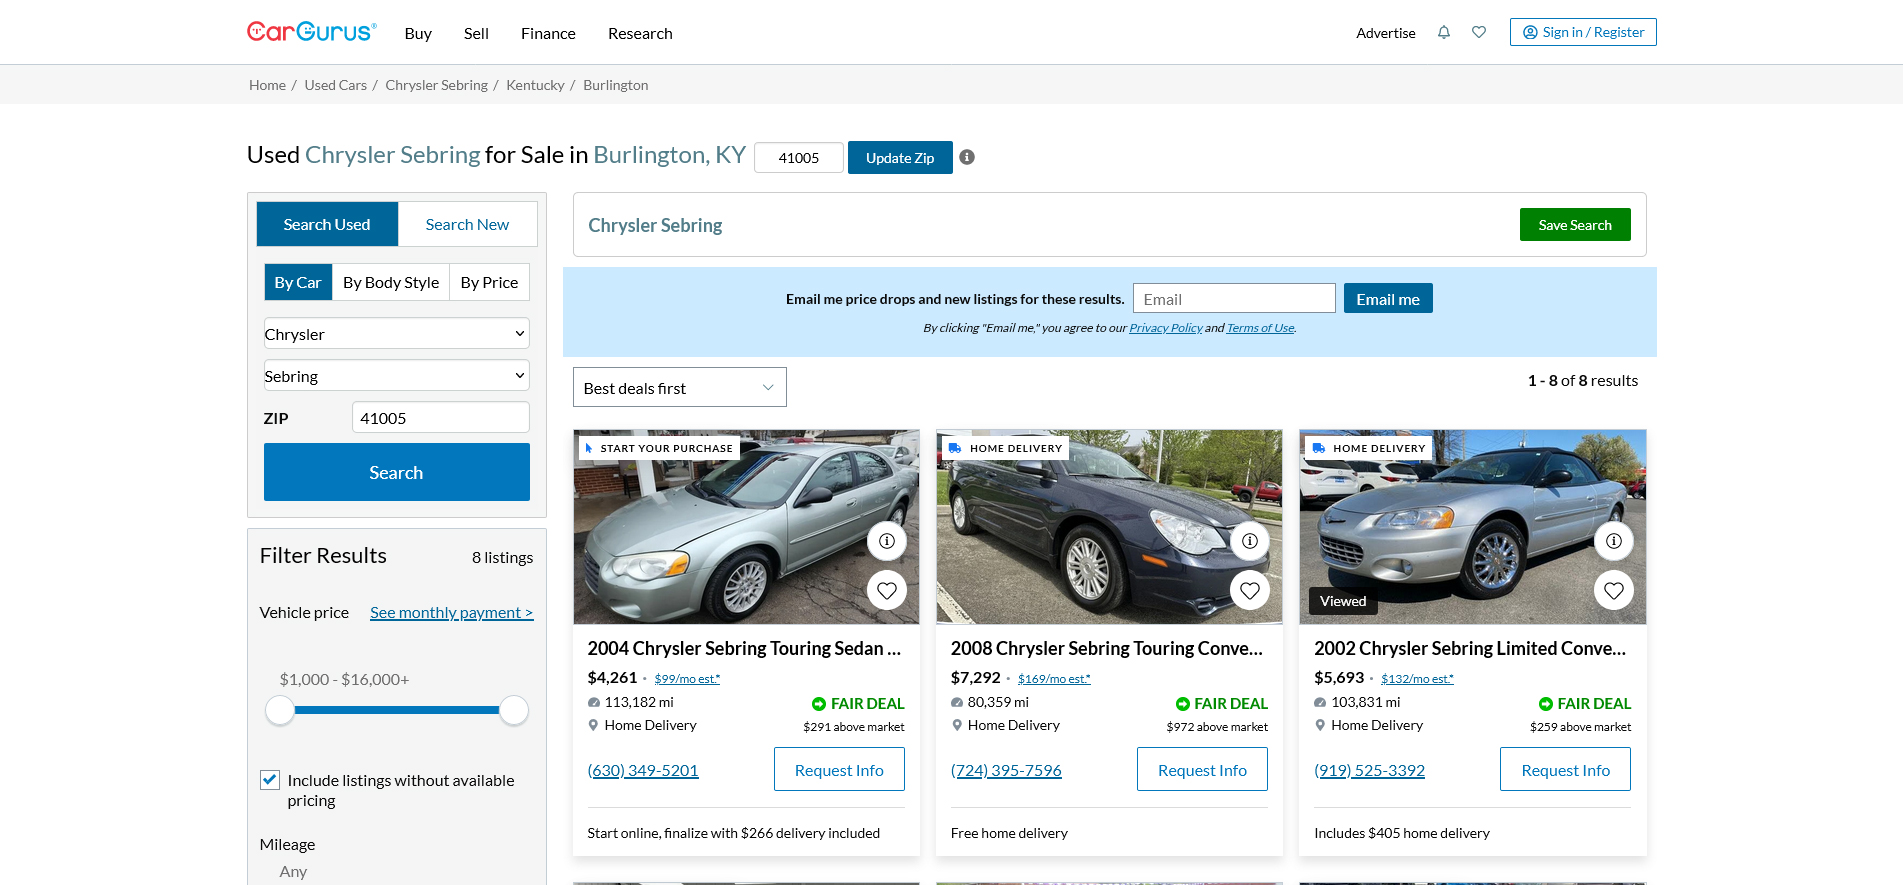Click the Advertise link

(x=1386, y=33)
